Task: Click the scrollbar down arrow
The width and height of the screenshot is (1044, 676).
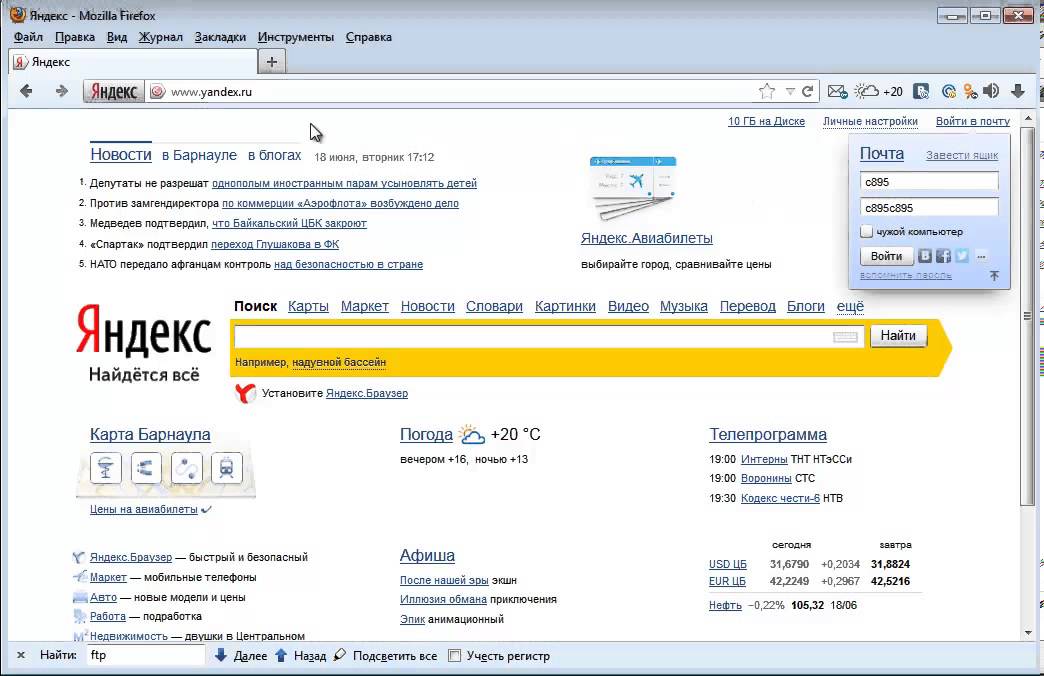Action: tap(1028, 633)
